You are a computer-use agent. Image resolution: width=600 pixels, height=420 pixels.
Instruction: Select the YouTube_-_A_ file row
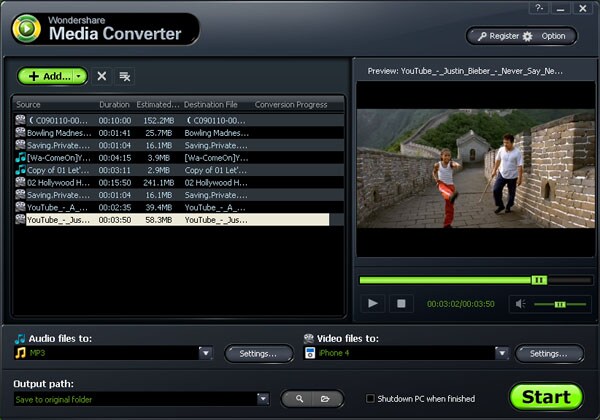coord(179,207)
